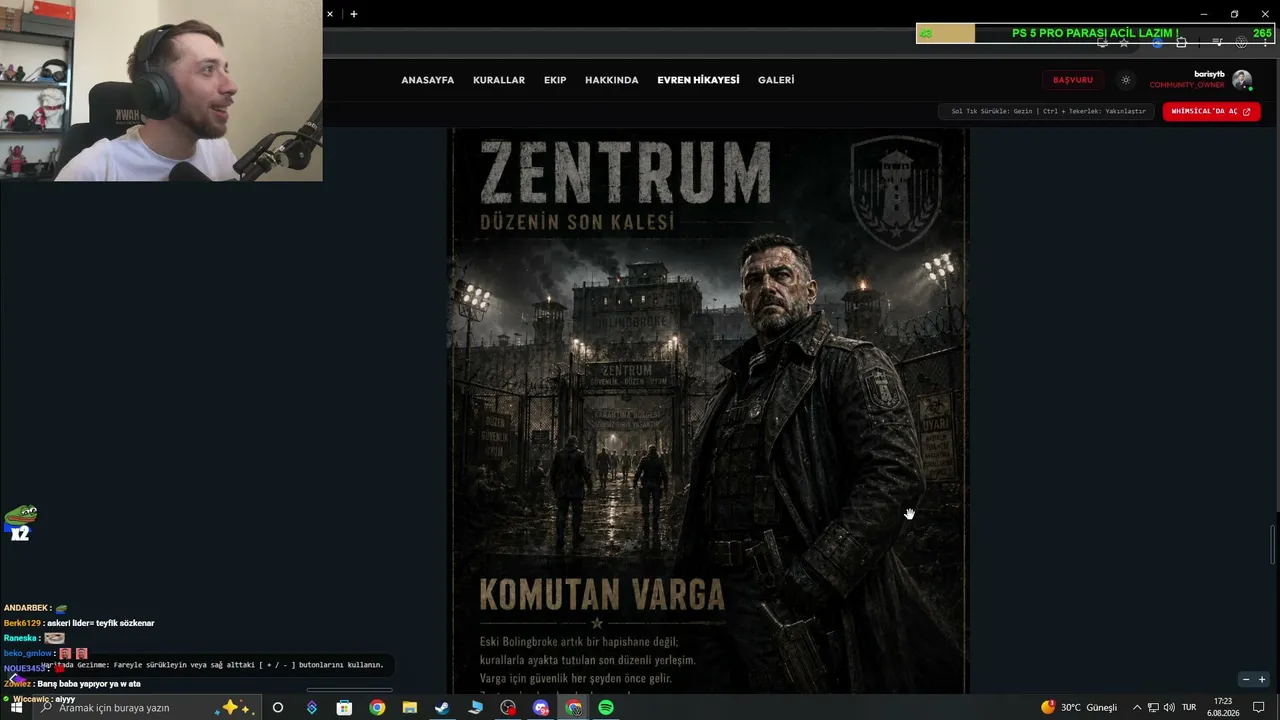Open the weather widget showing 30°C Güneşli
This screenshot has width=1280, height=720.
[1079, 707]
